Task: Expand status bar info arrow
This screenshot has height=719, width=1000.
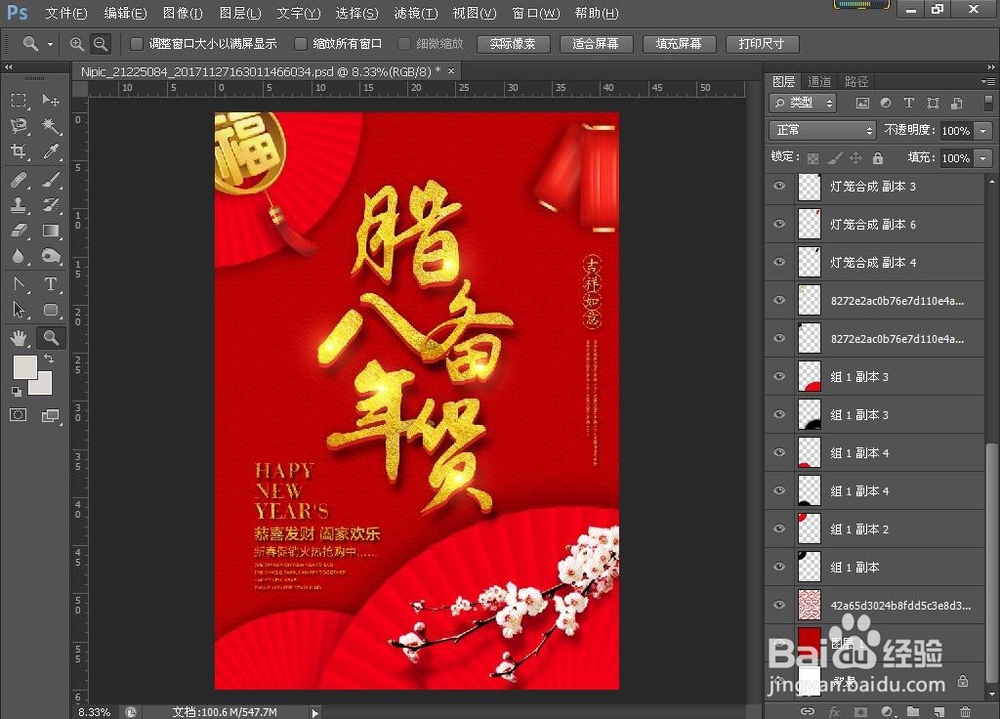Action: 315,712
